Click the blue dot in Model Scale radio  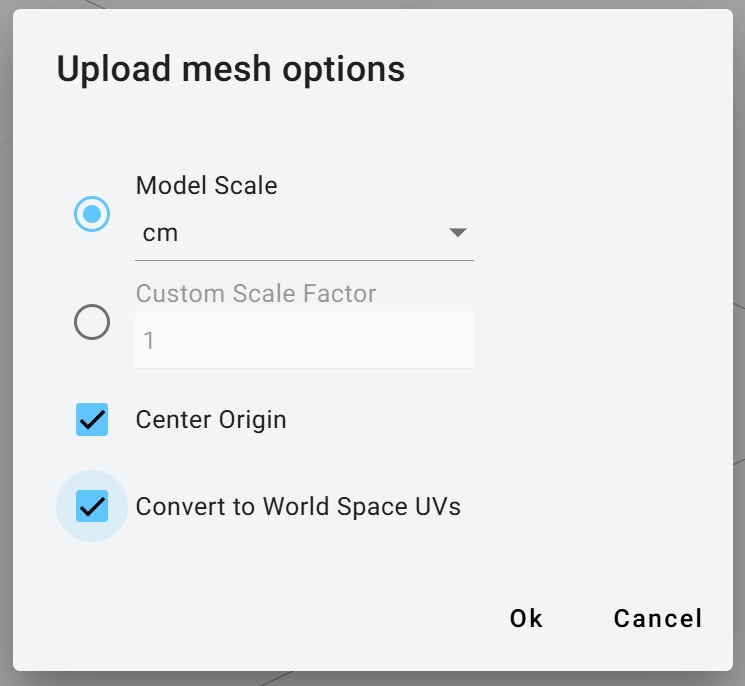[92, 214]
